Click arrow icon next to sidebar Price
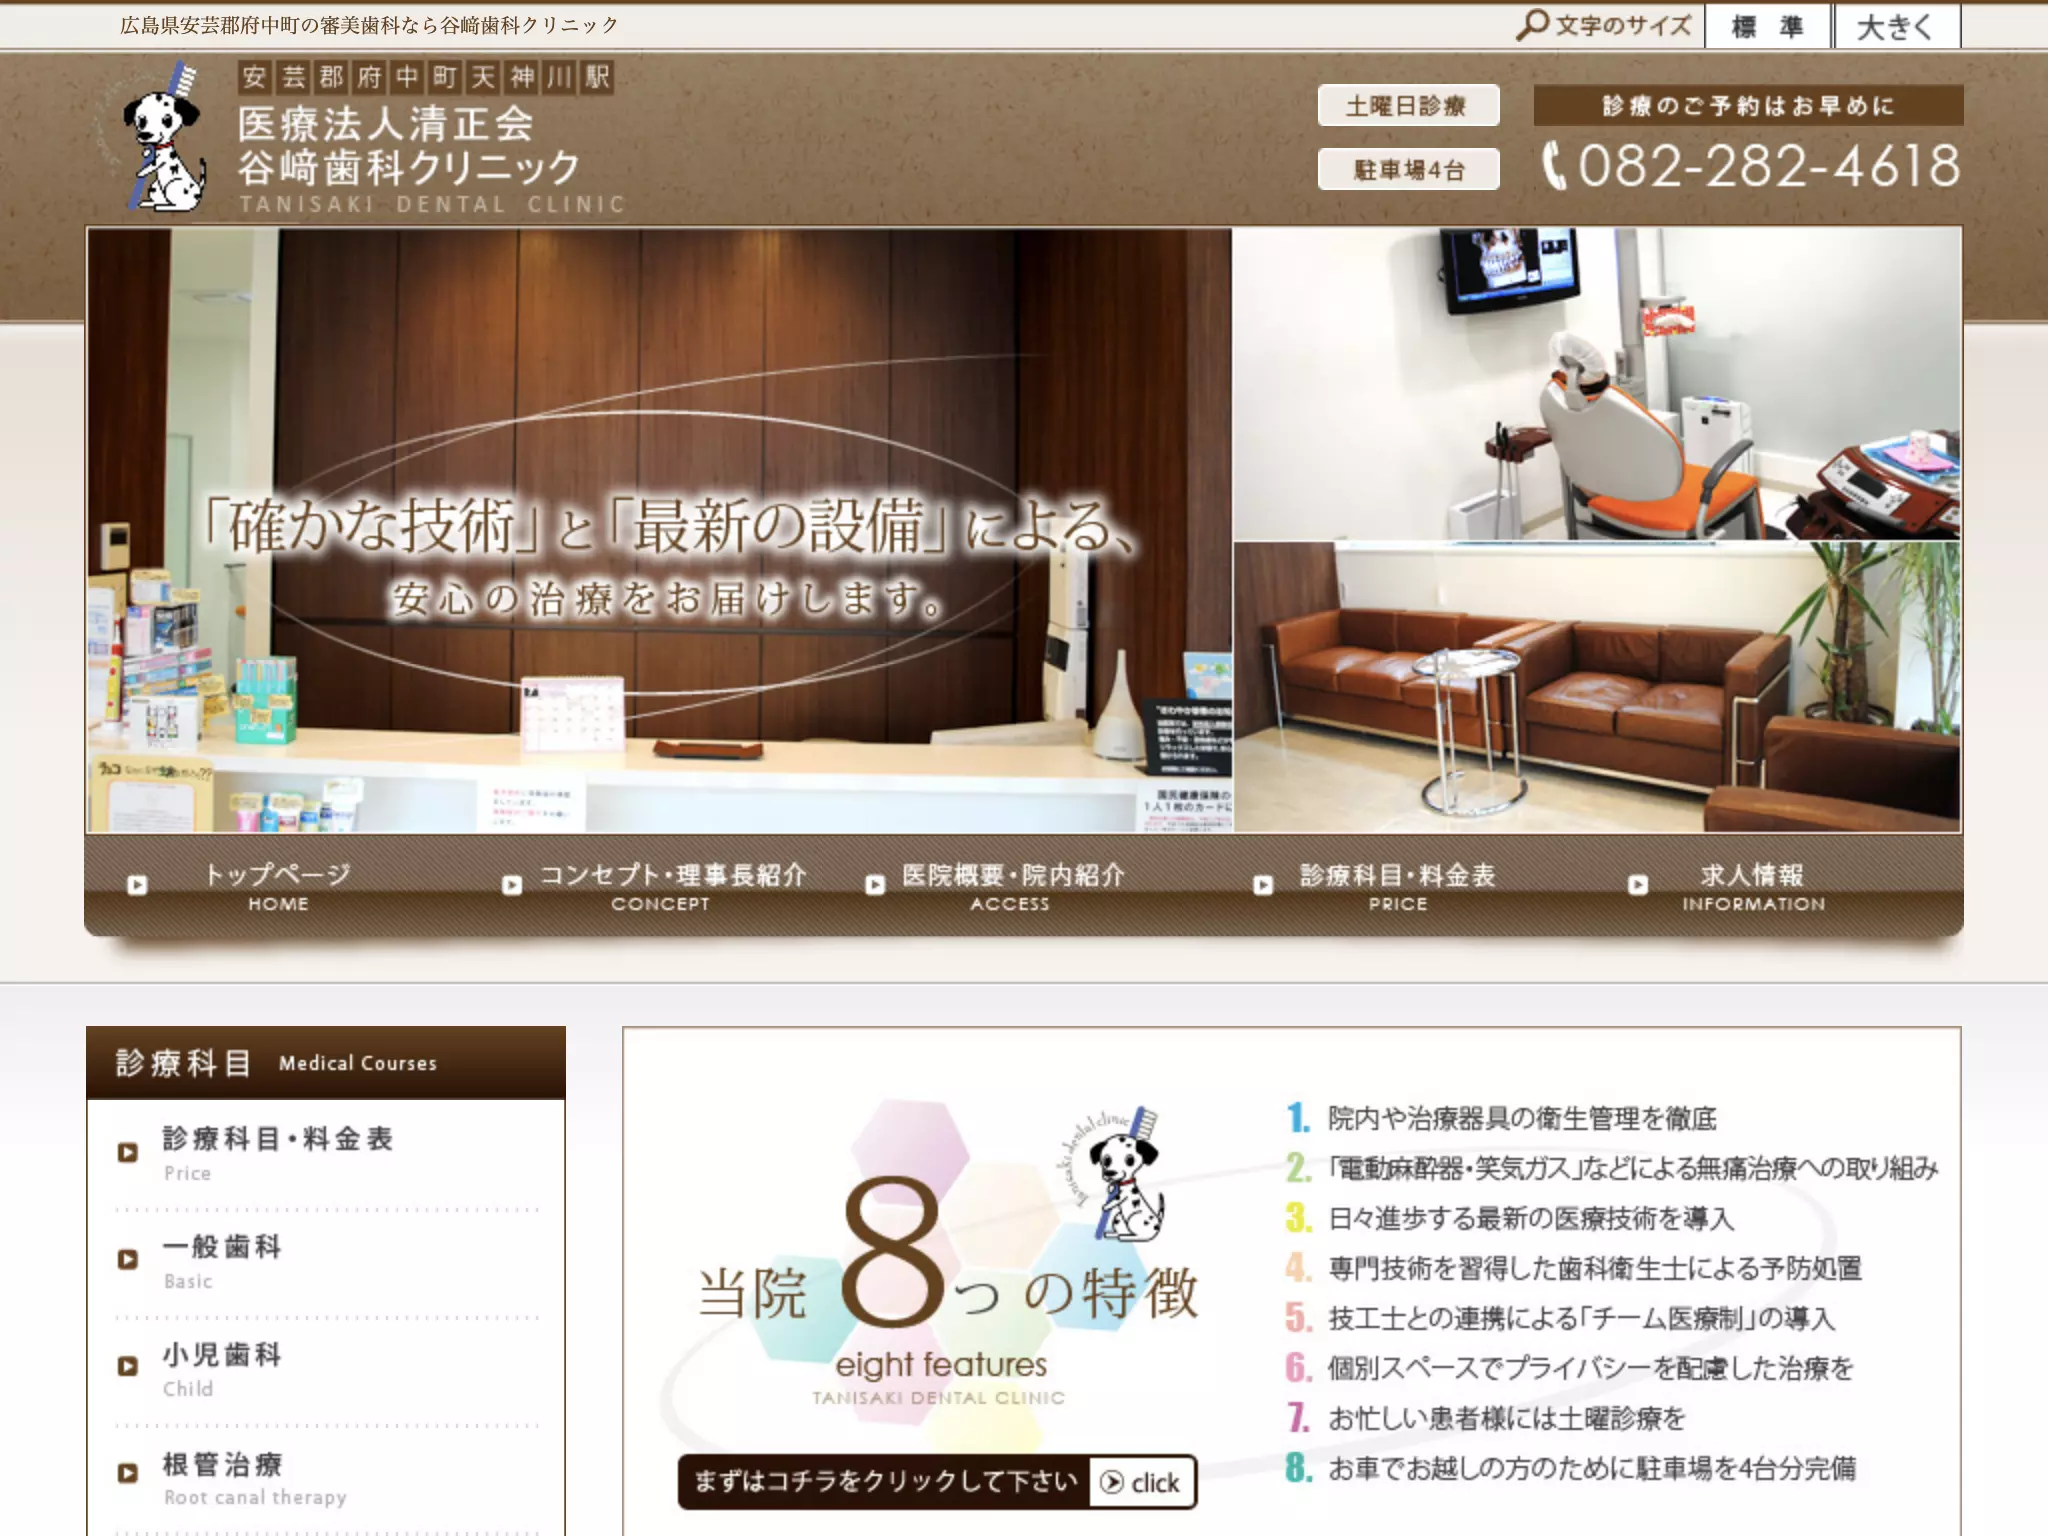This screenshot has height=1536, width=2048. click(x=127, y=1152)
